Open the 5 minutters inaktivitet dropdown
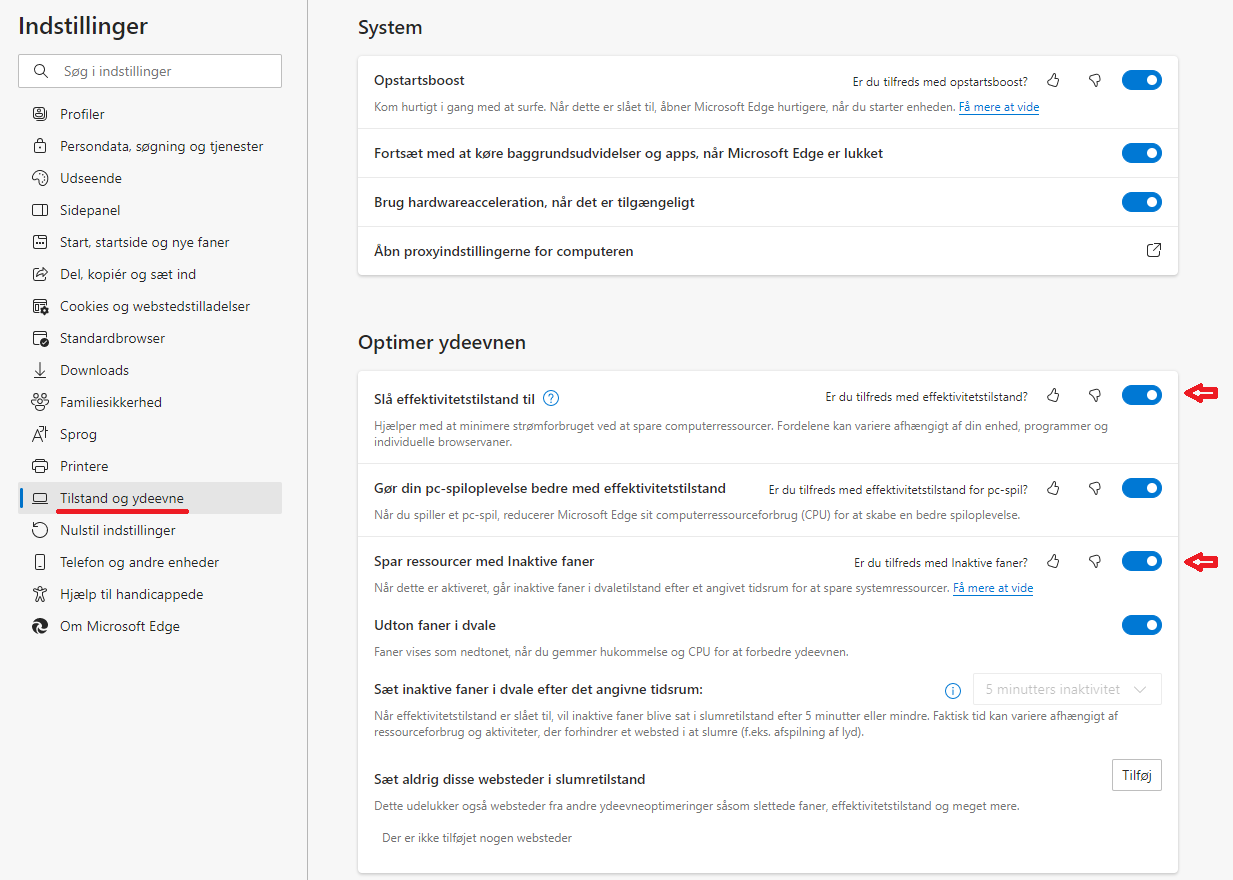 pyautogui.click(x=1067, y=690)
